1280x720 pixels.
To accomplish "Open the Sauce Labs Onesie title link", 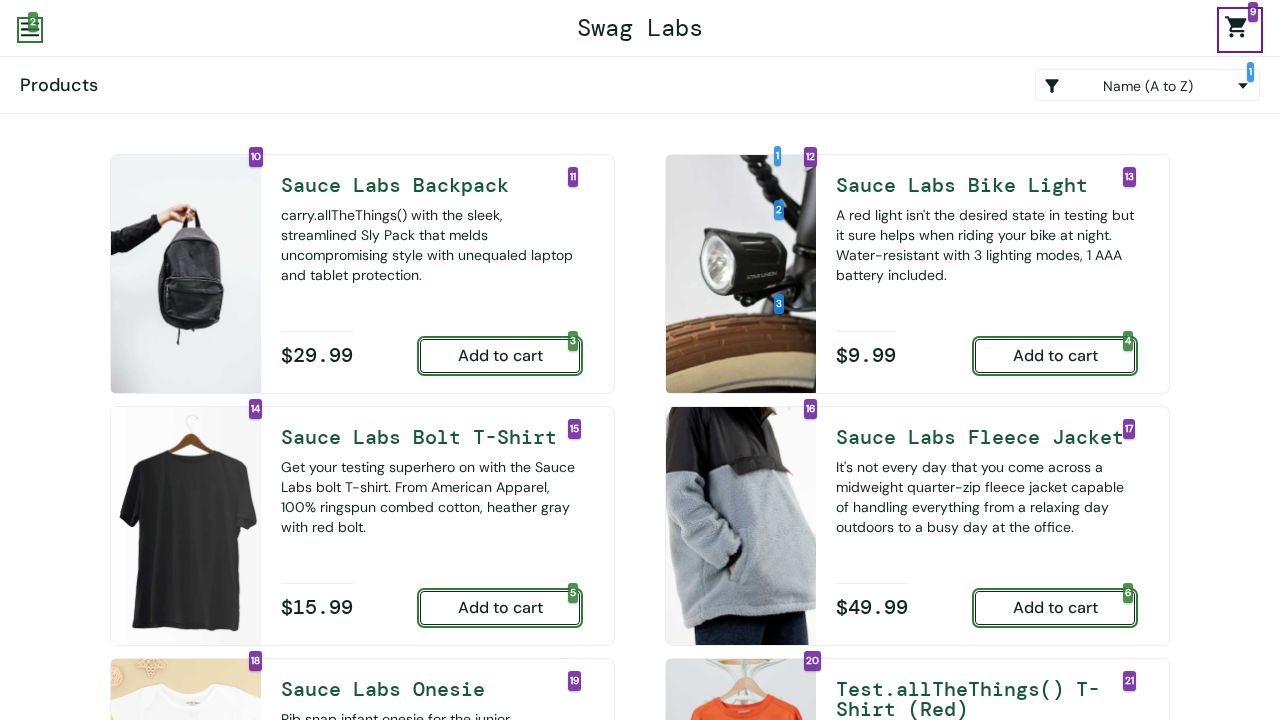I will pos(383,689).
